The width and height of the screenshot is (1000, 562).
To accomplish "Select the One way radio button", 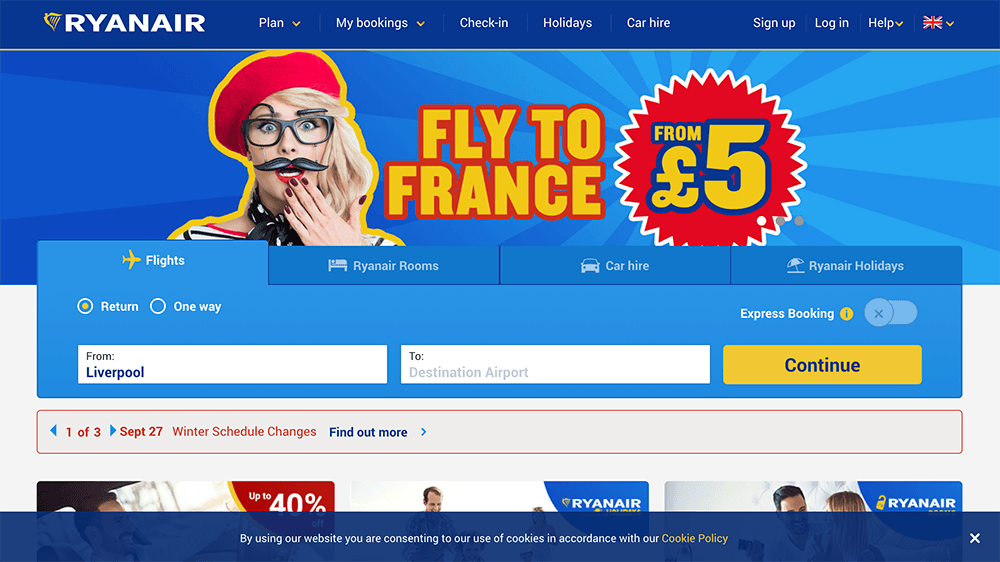I will [x=158, y=306].
